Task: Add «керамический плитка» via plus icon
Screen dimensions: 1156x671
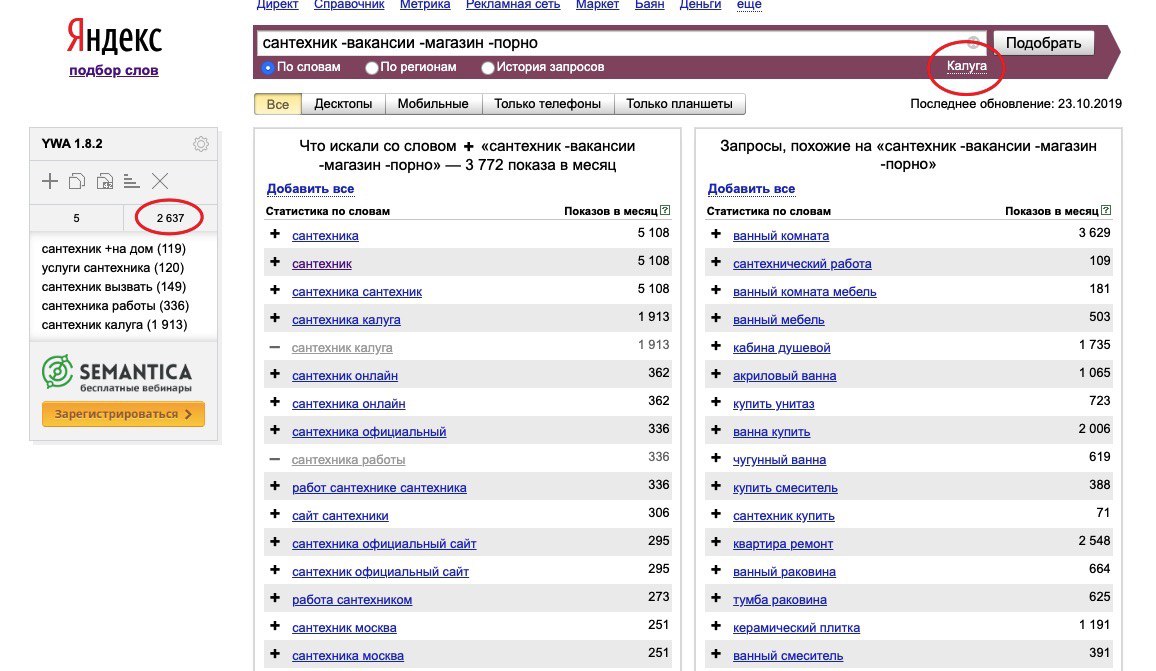Action: coord(716,626)
